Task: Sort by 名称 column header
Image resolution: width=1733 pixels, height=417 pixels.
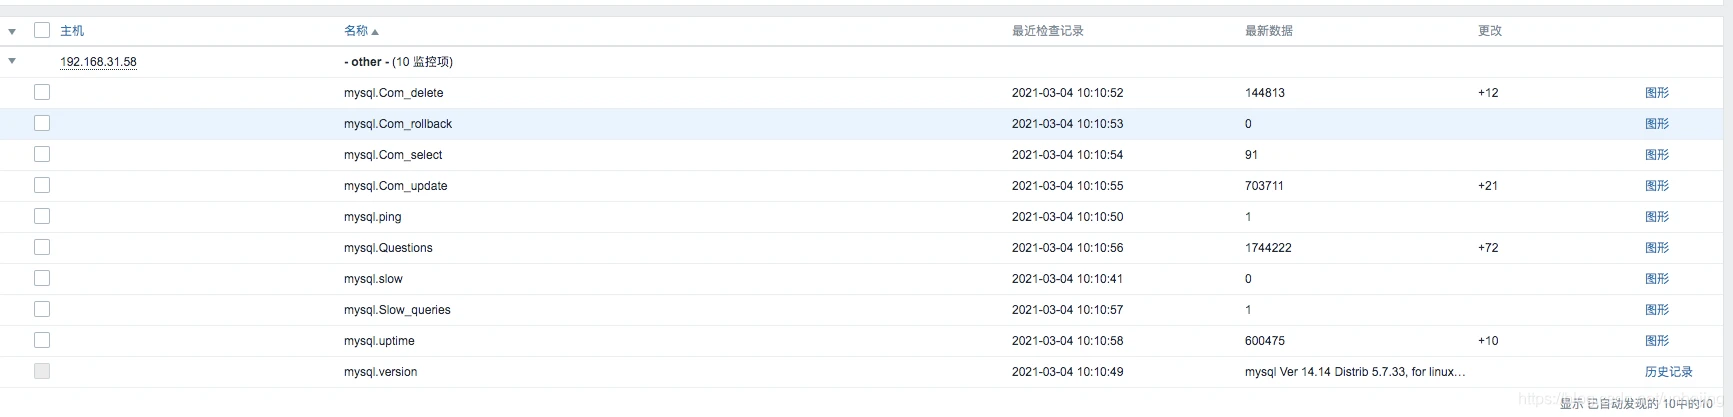Action: pos(361,31)
